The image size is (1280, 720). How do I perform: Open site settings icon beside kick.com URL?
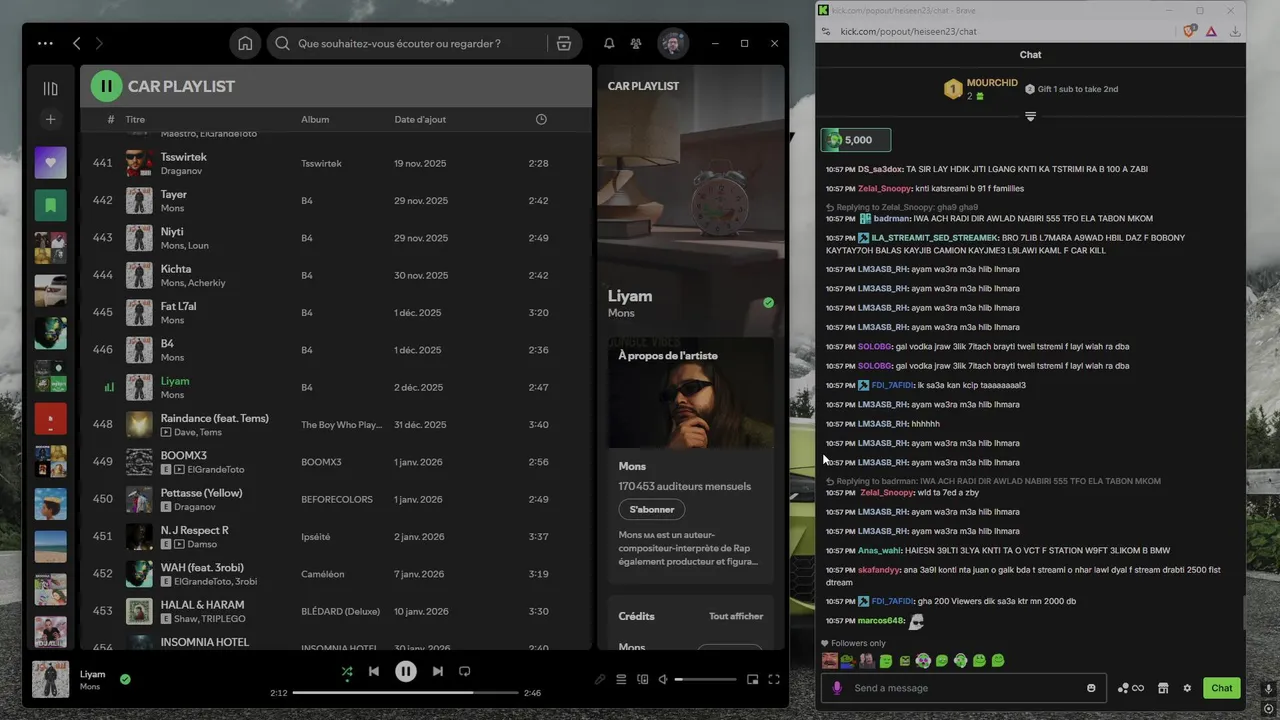[826, 31]
